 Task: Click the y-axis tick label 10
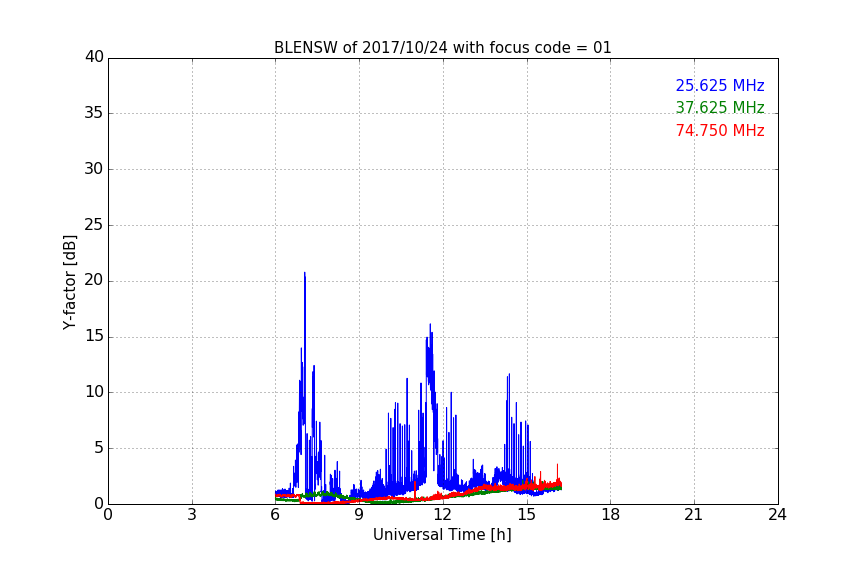click(x=94, y=392)
